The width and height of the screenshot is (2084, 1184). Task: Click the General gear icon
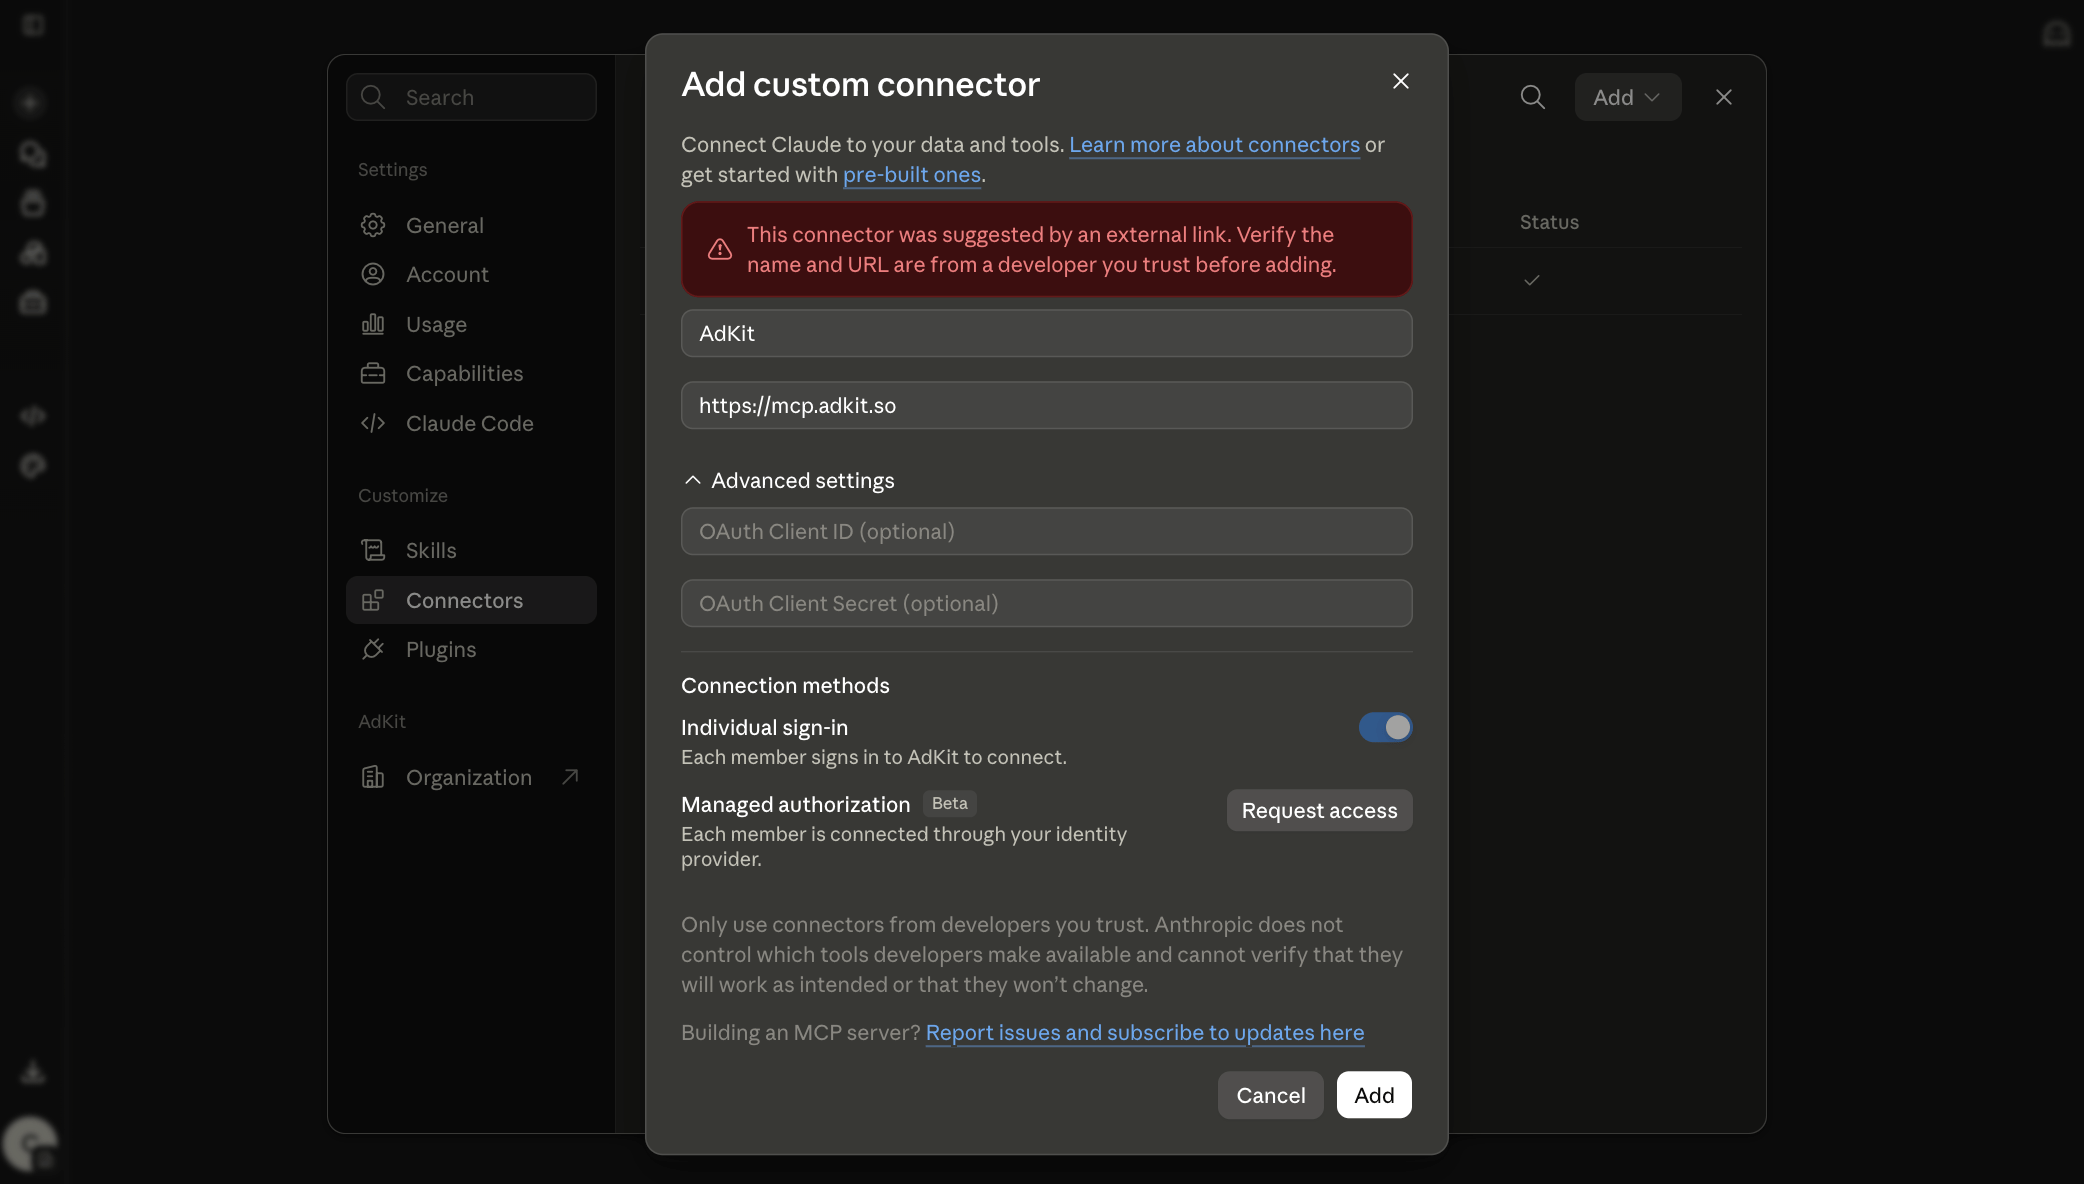(373, 225)
